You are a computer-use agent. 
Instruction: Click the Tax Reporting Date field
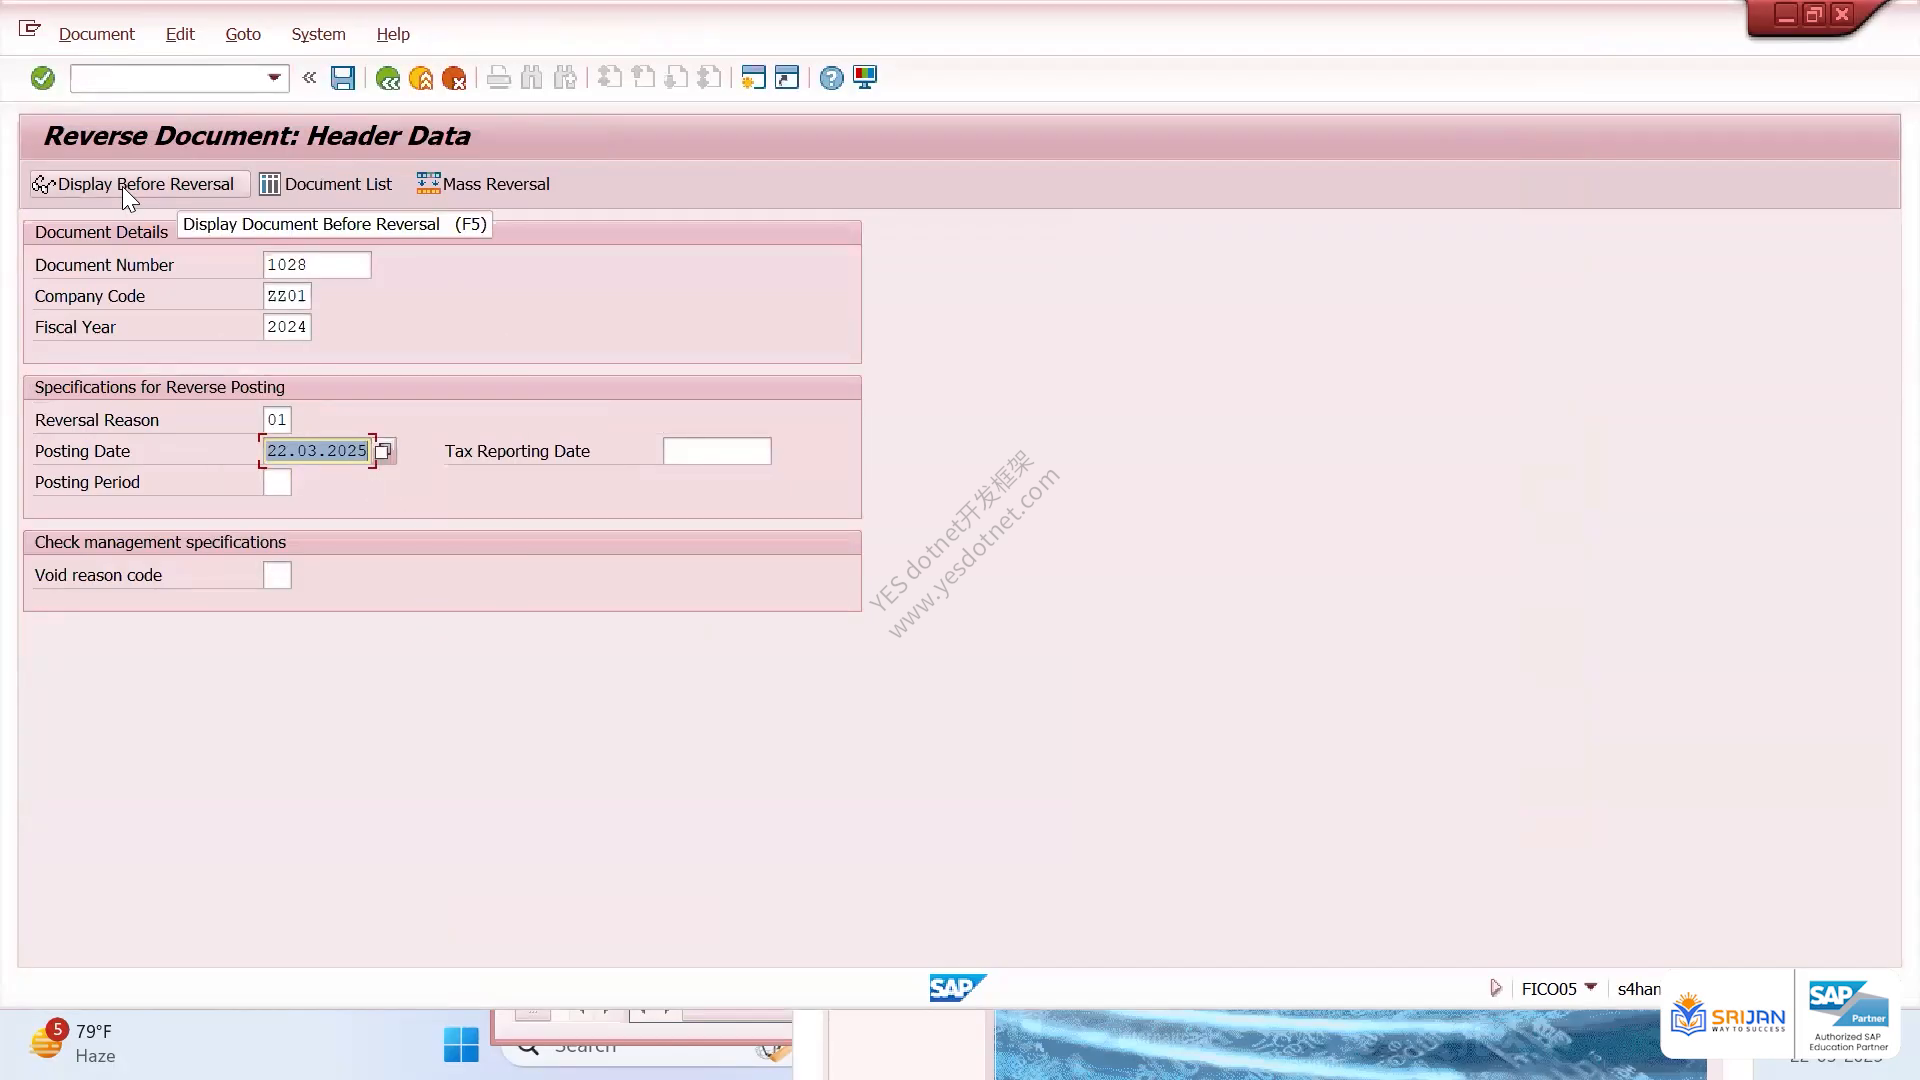point(717,451)
